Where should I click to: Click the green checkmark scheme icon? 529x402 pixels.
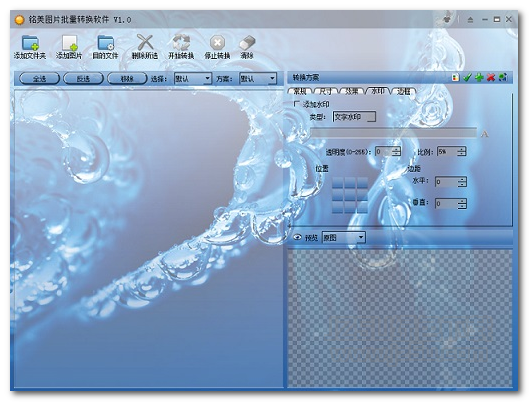point(467,78)
